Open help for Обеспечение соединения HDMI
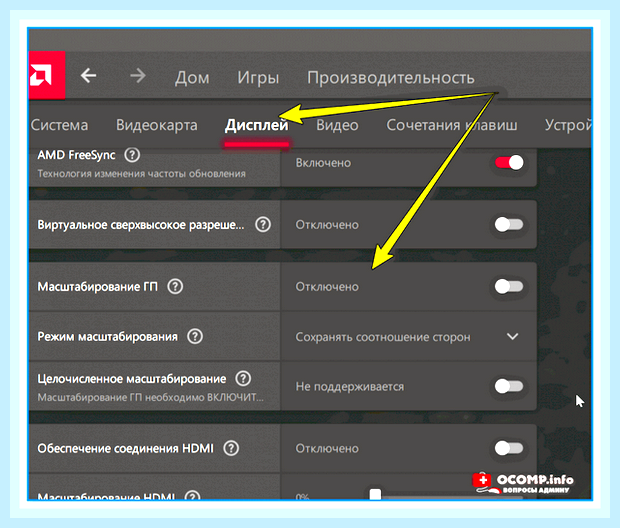Image resolution: width=620 pixels, height=528 pixels. tap(231, 448)
